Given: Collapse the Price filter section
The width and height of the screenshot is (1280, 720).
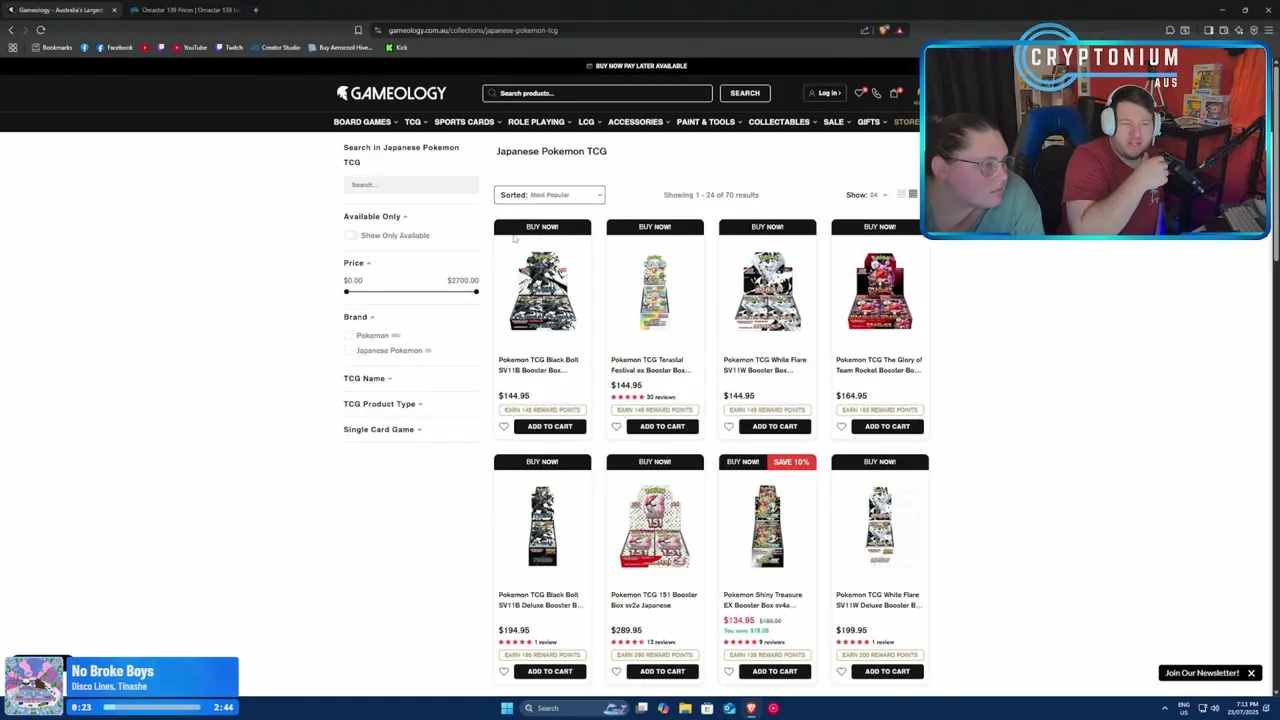Looking at the screenshot, I should (x=358, y=263).
